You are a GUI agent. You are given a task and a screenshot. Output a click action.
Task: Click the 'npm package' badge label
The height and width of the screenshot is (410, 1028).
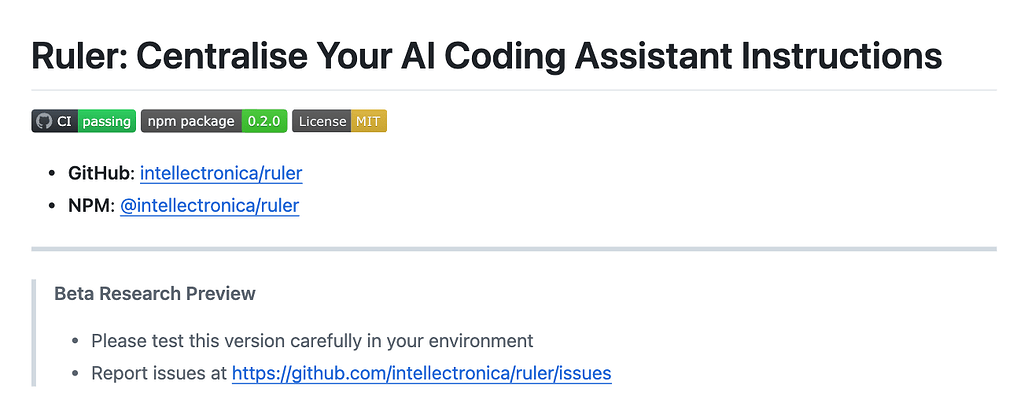191,121
